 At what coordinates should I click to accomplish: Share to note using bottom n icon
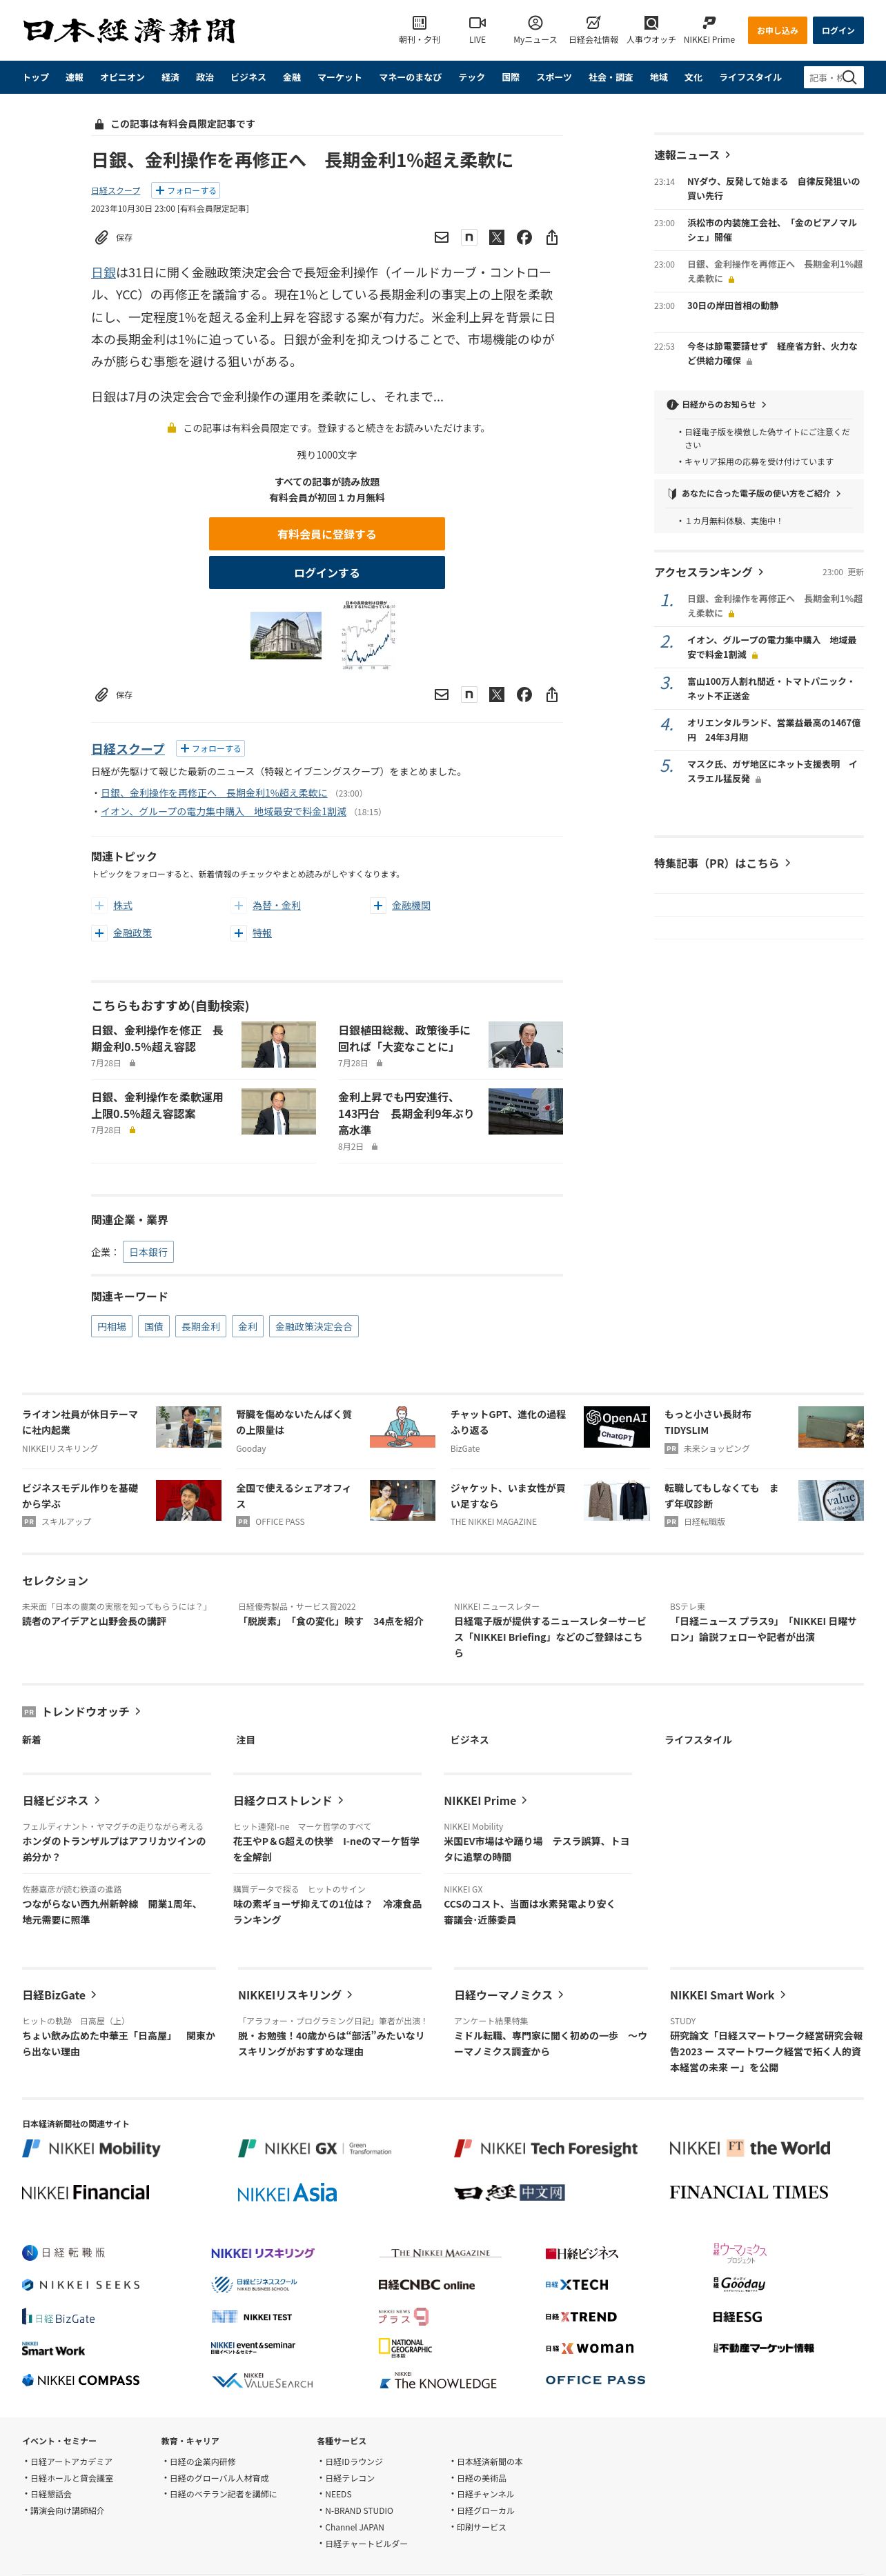click(x=469, y=694)
